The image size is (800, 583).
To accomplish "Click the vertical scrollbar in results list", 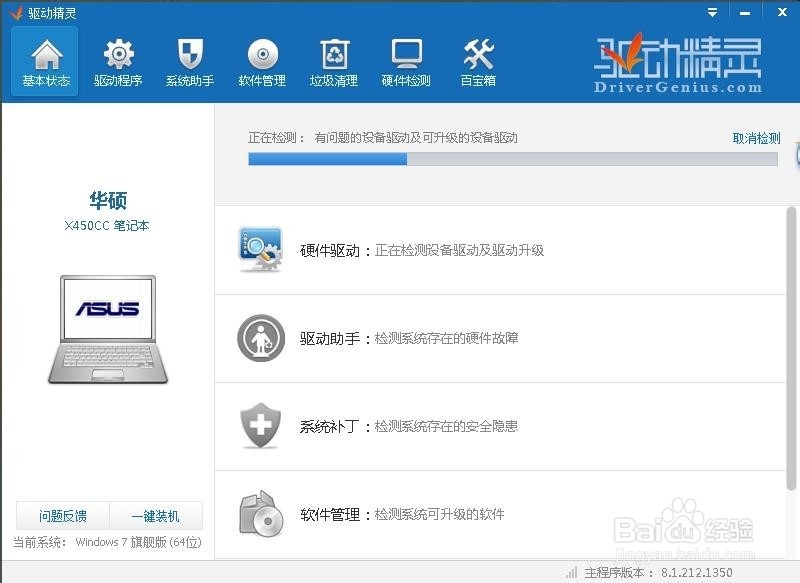I will click(x=791, y=348).
